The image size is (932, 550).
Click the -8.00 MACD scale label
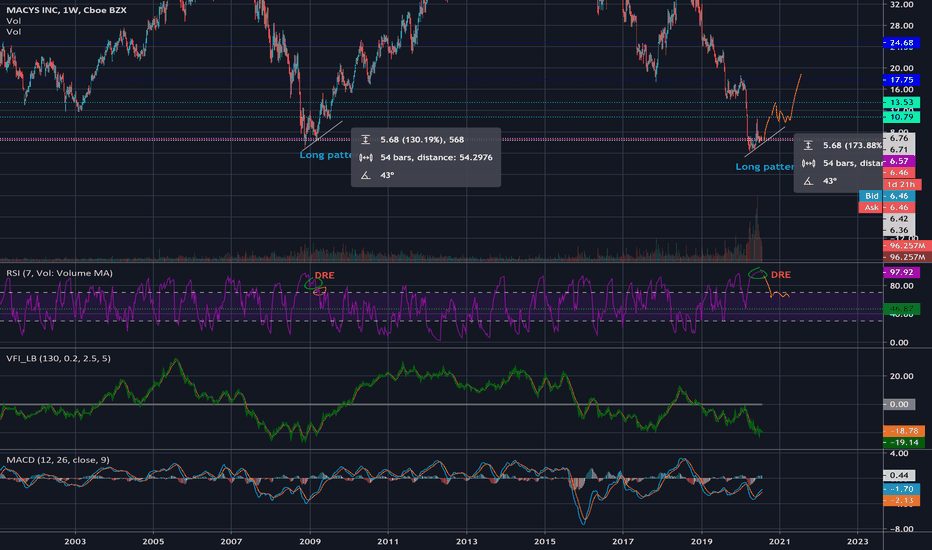(x=900, y=529)
